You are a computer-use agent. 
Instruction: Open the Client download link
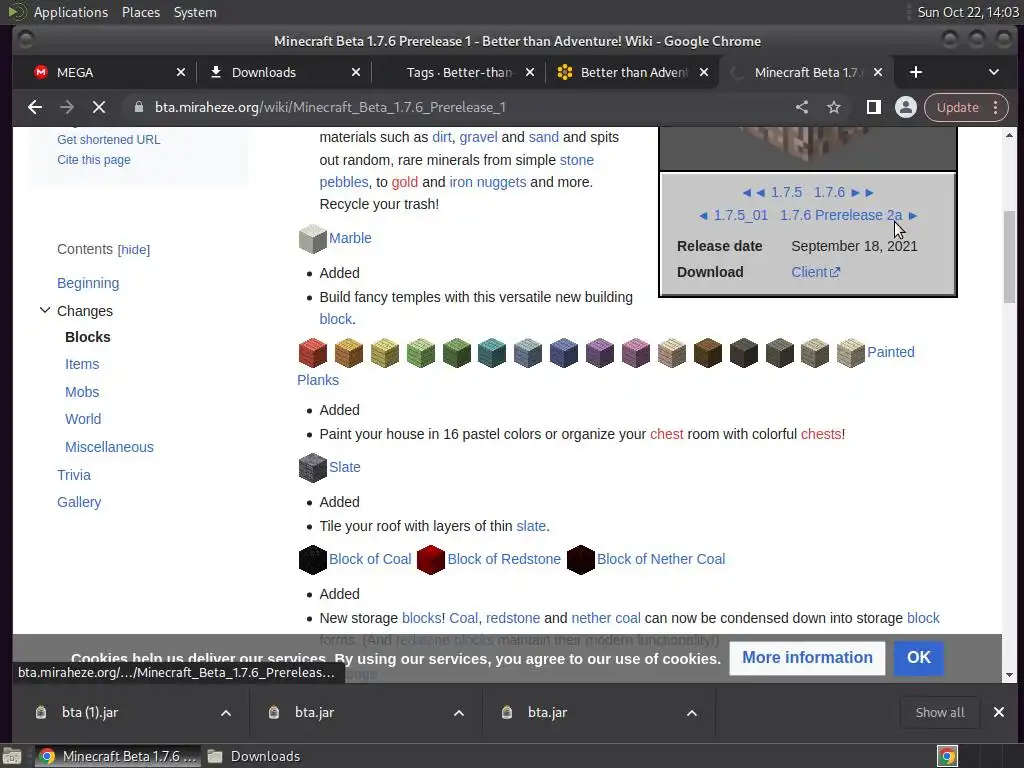pyautogui.click(x=816, y=272)
